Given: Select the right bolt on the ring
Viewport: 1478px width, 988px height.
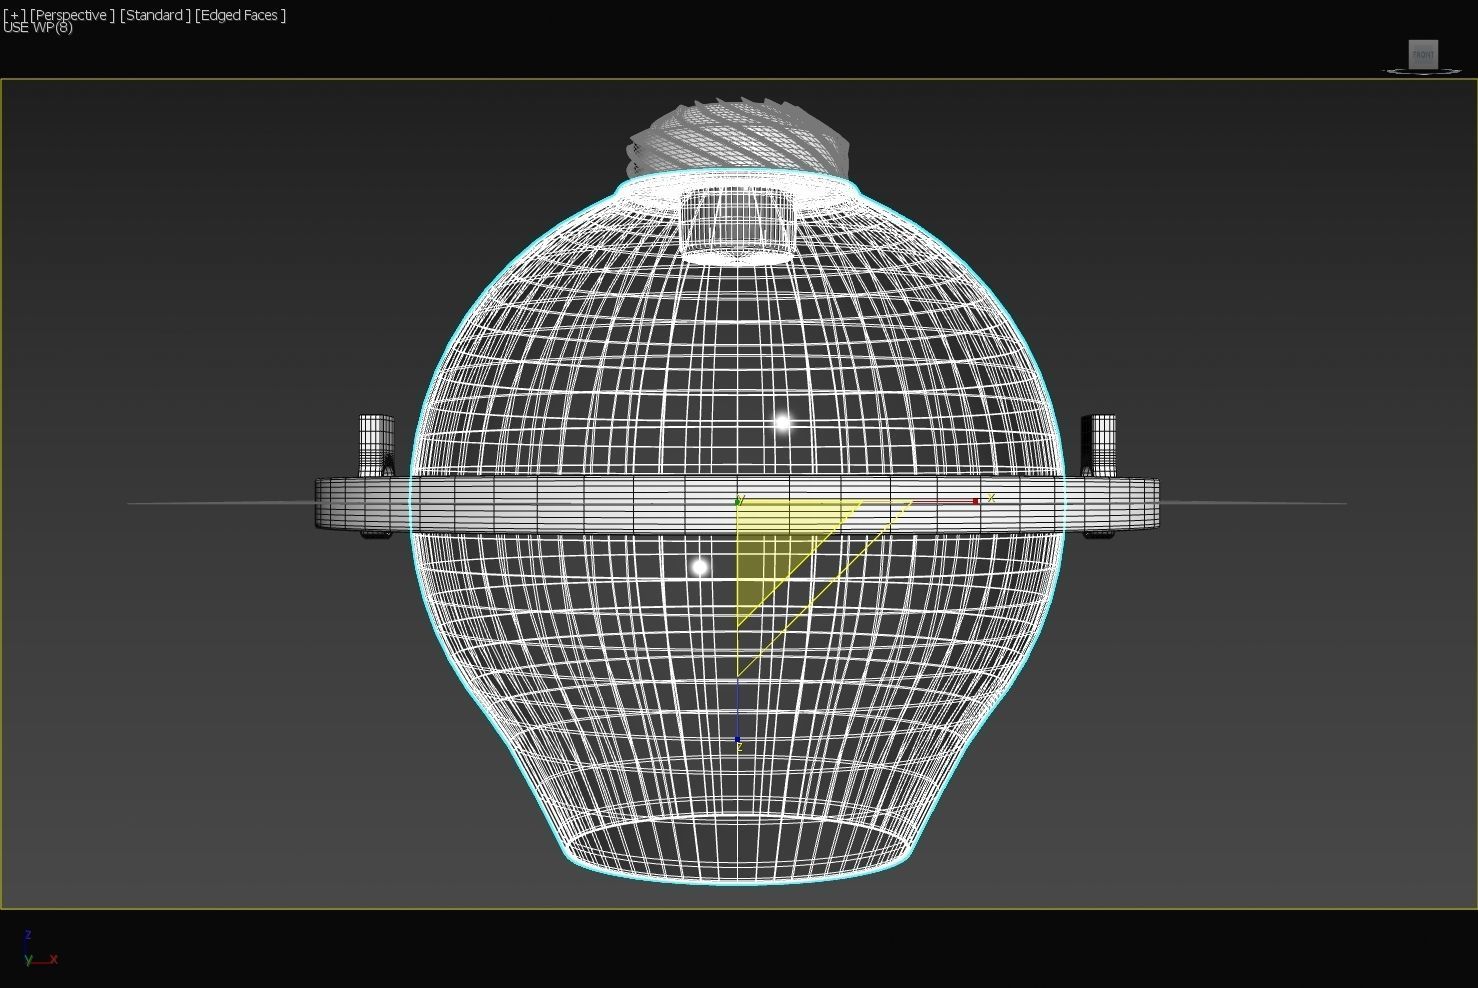Looking at the screenshot, I should pyautogui.click(x=1098, y=446).
